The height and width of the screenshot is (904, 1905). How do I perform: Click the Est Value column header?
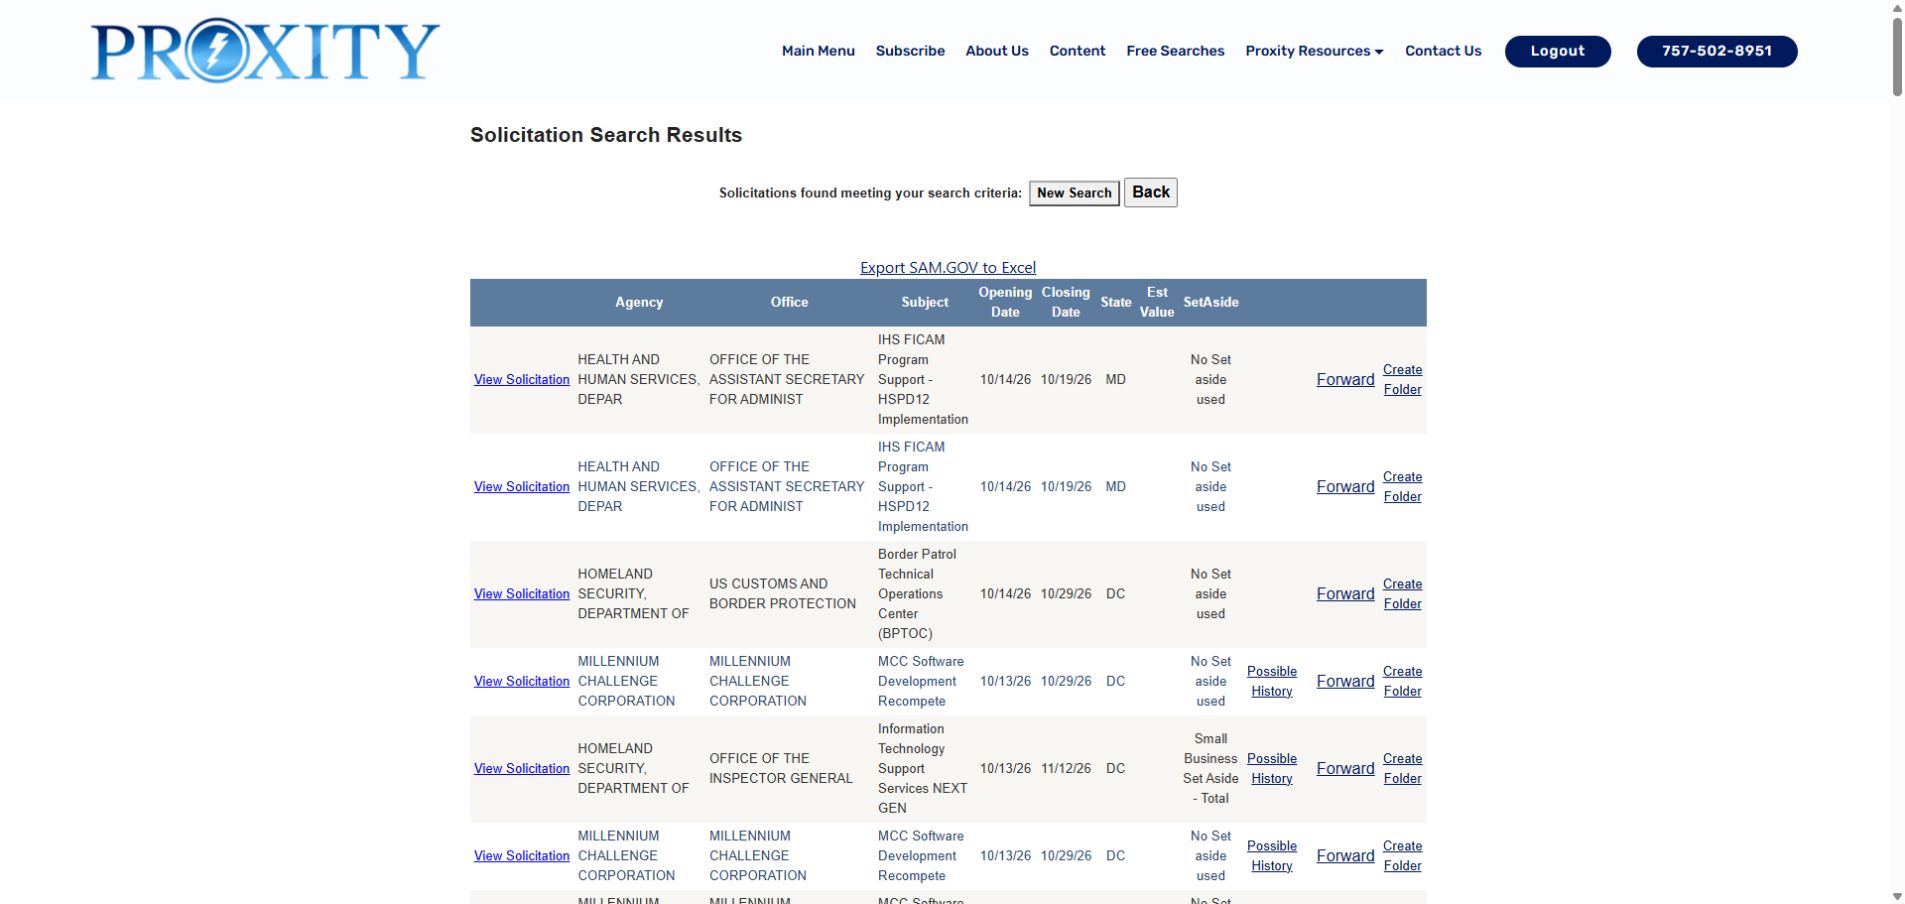coord(1157,302)
